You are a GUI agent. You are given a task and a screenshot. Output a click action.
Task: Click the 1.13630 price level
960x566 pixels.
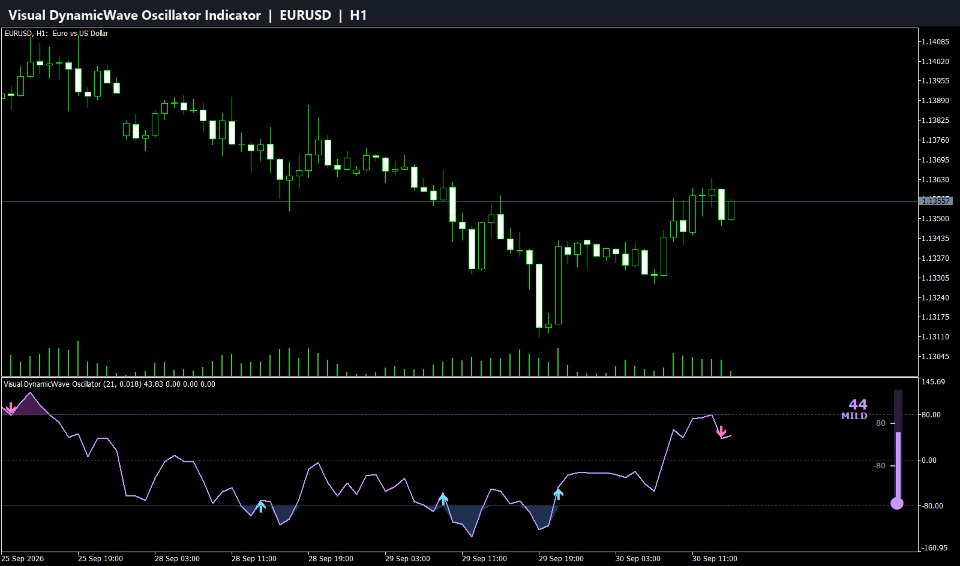click(x=936, y=179)
